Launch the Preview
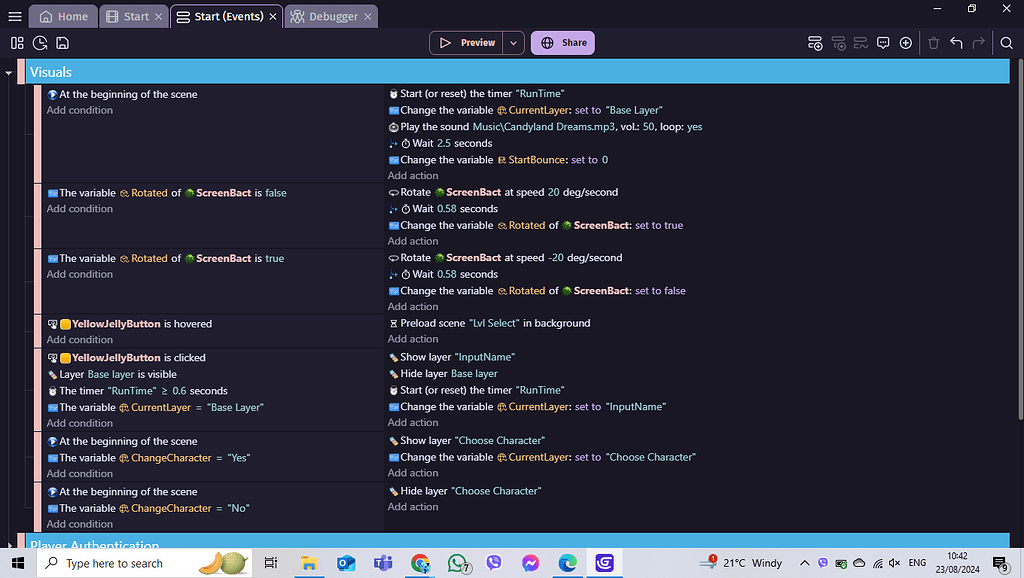1024x578 pixels. tap(466, 43)
